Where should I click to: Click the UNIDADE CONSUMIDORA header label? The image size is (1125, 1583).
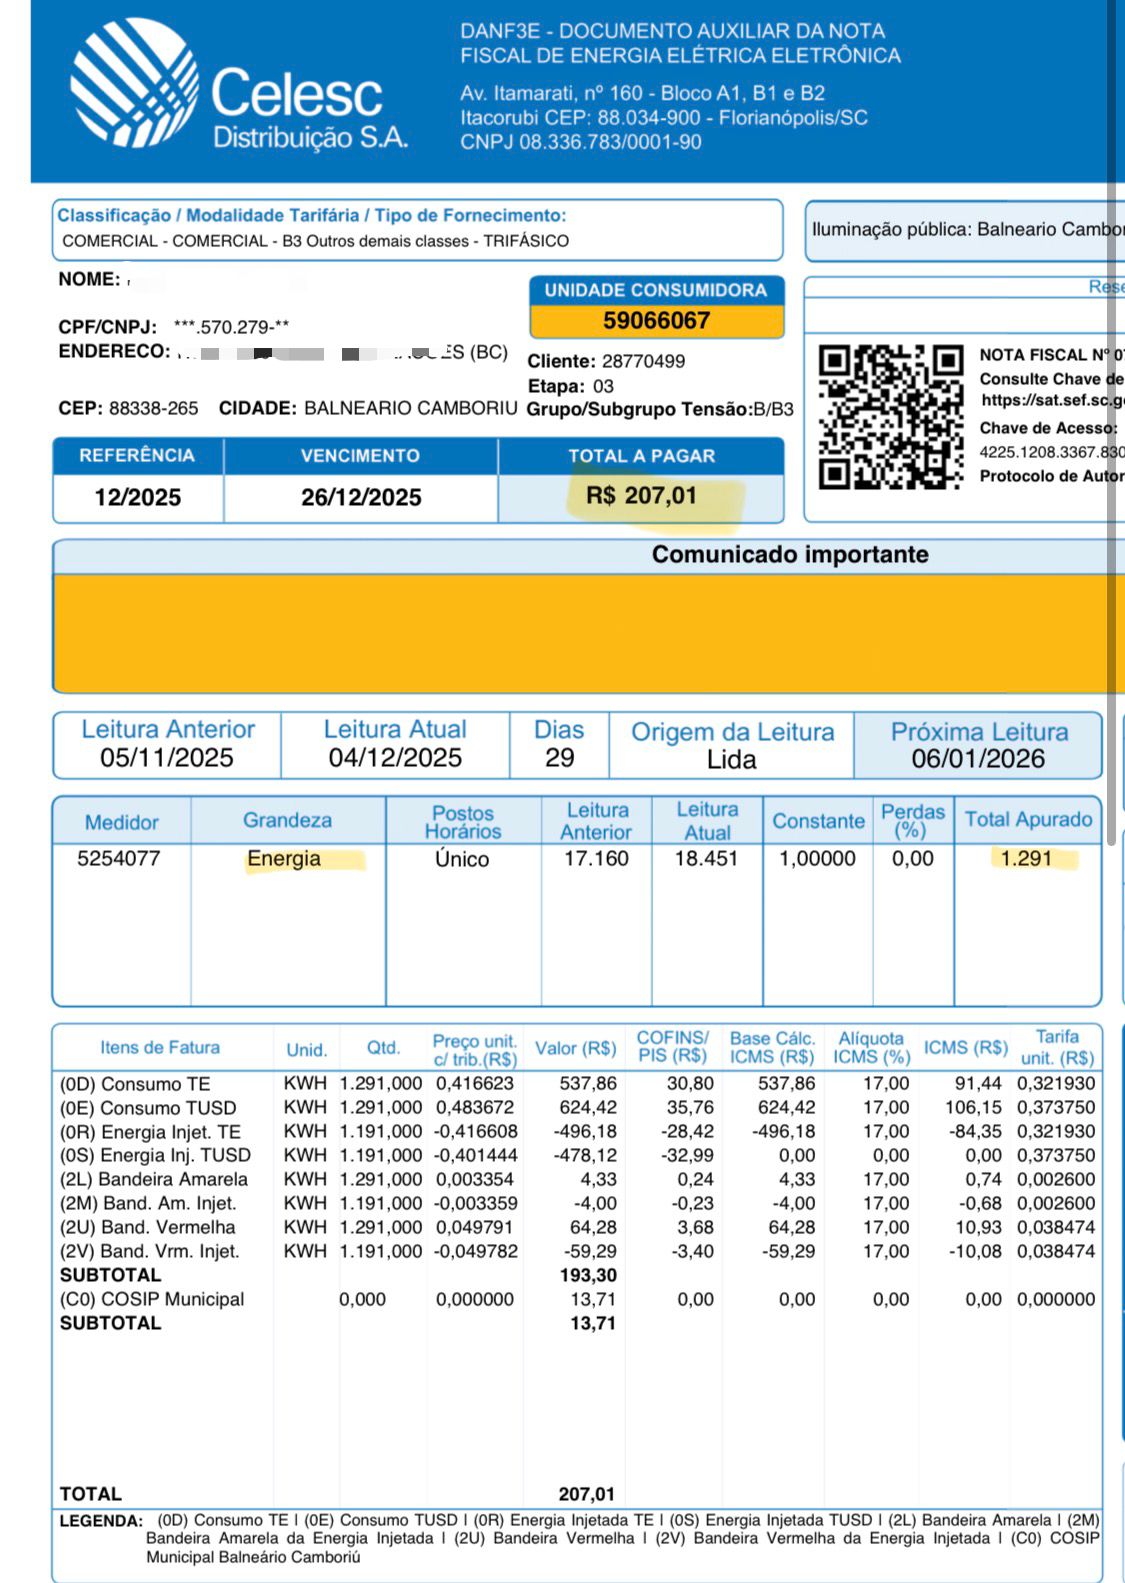click(x=656, y=290)
